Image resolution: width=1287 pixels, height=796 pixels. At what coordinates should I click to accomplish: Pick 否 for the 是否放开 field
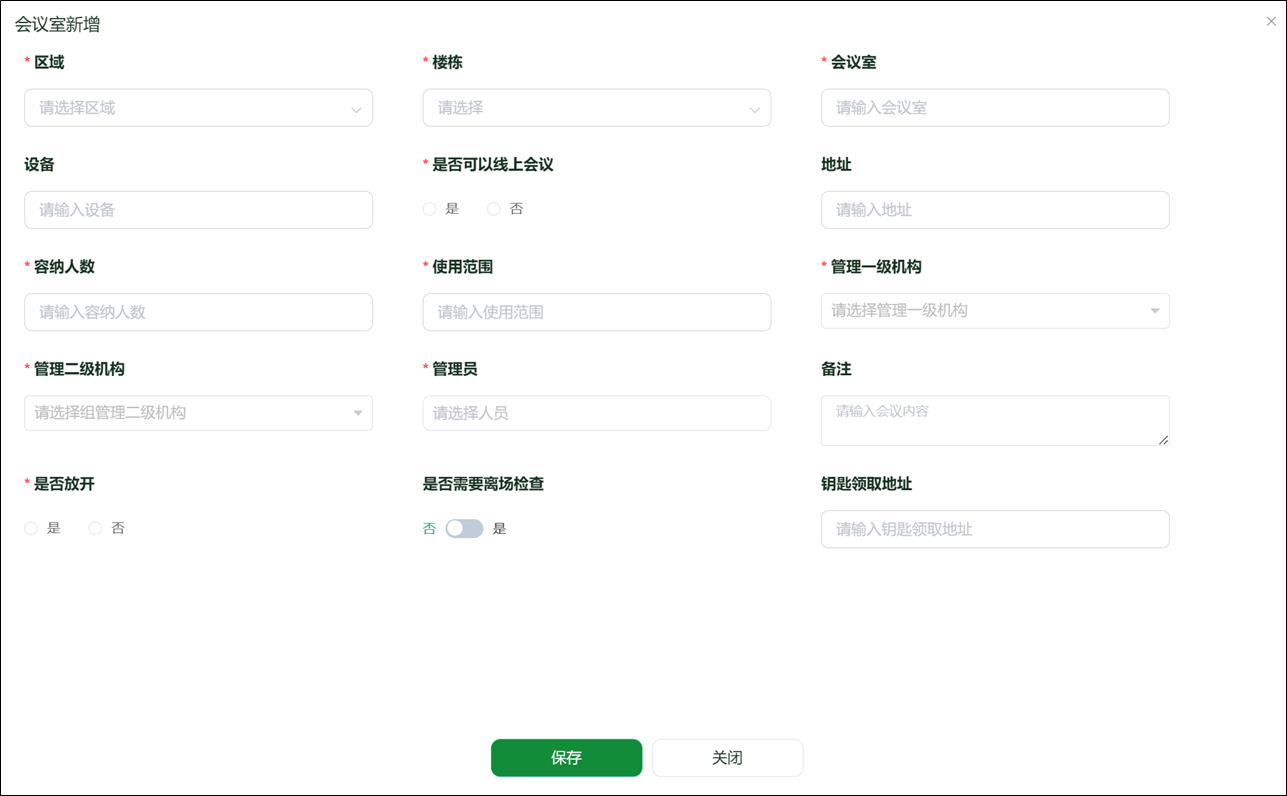click(93, 527)
